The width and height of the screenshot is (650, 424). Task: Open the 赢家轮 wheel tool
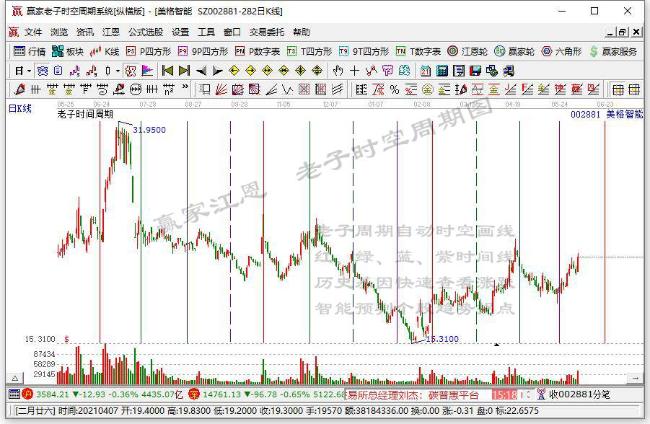514,51
